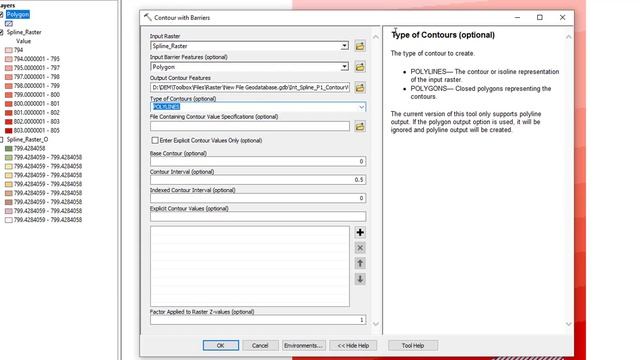Toggle Spline_Raster_O layer visibility checkbox
Image resolution: width=640 pixels, height=360 pixels.
1,140
